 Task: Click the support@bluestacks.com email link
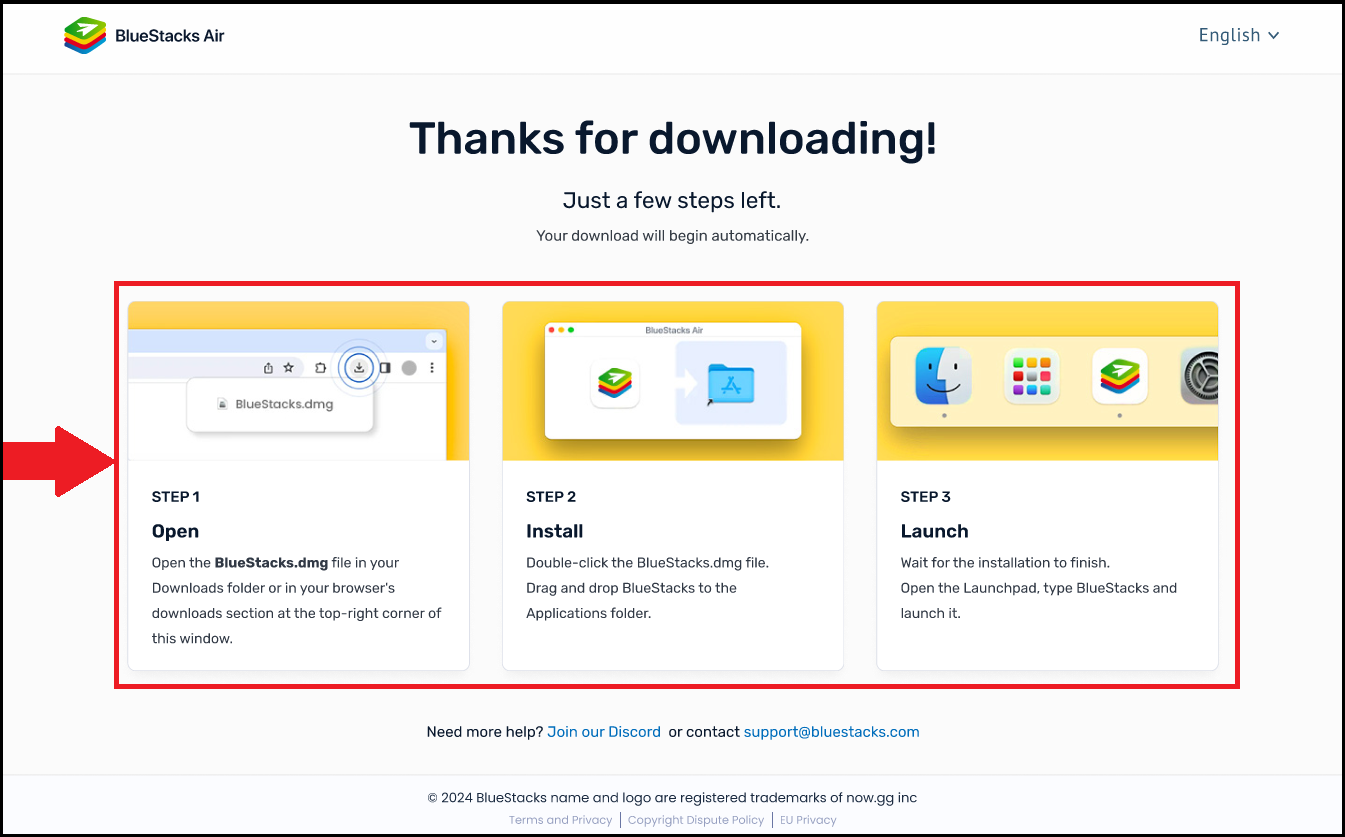coord(831,731)
